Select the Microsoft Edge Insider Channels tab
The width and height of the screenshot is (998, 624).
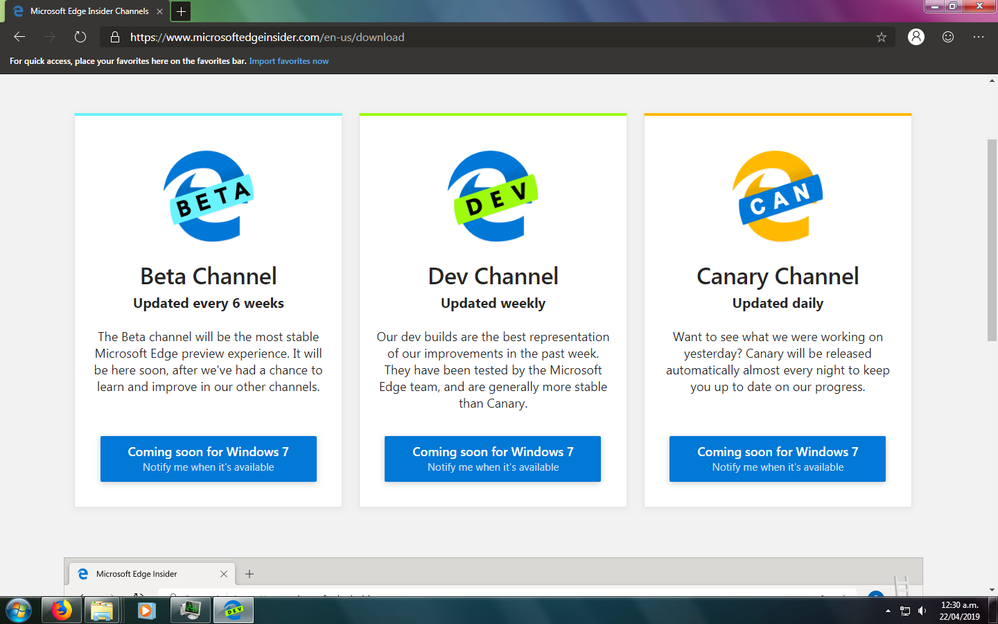point(88,11)
